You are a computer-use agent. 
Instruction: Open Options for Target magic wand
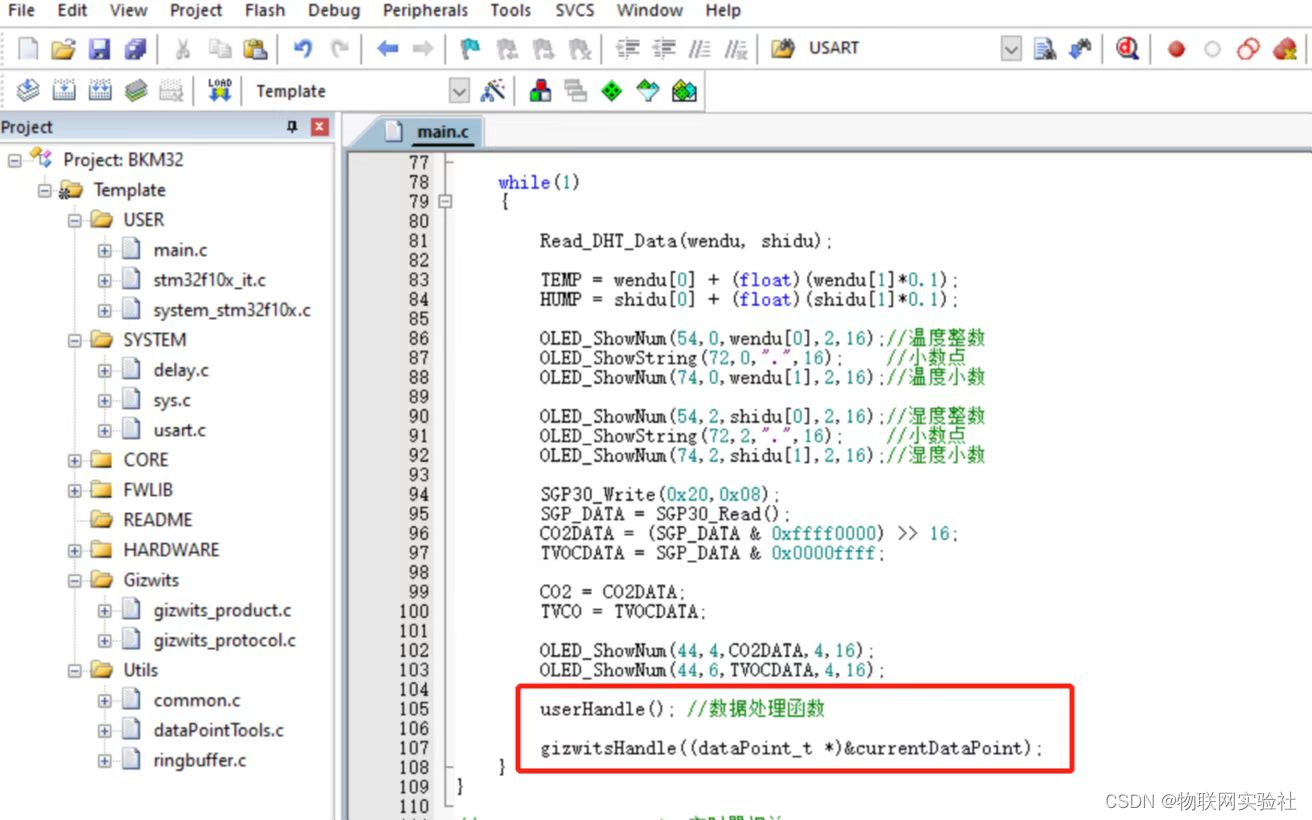click(x=492, y=91)
